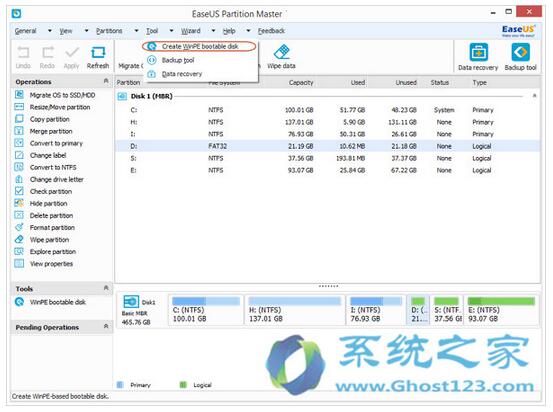Collapse the Tools panel
The width and height of the screenshot is (553, 412).
pos(106,288)
